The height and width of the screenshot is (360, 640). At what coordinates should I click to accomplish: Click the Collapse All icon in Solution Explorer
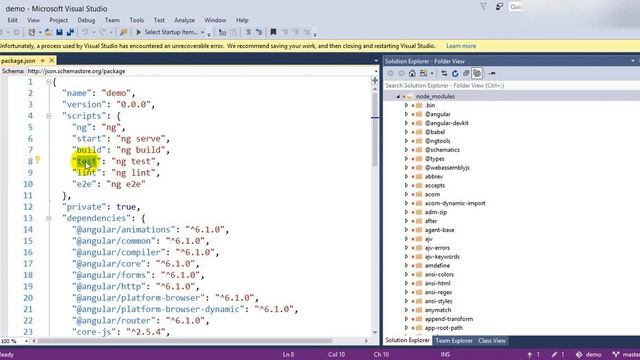click(x=466, y=73)
